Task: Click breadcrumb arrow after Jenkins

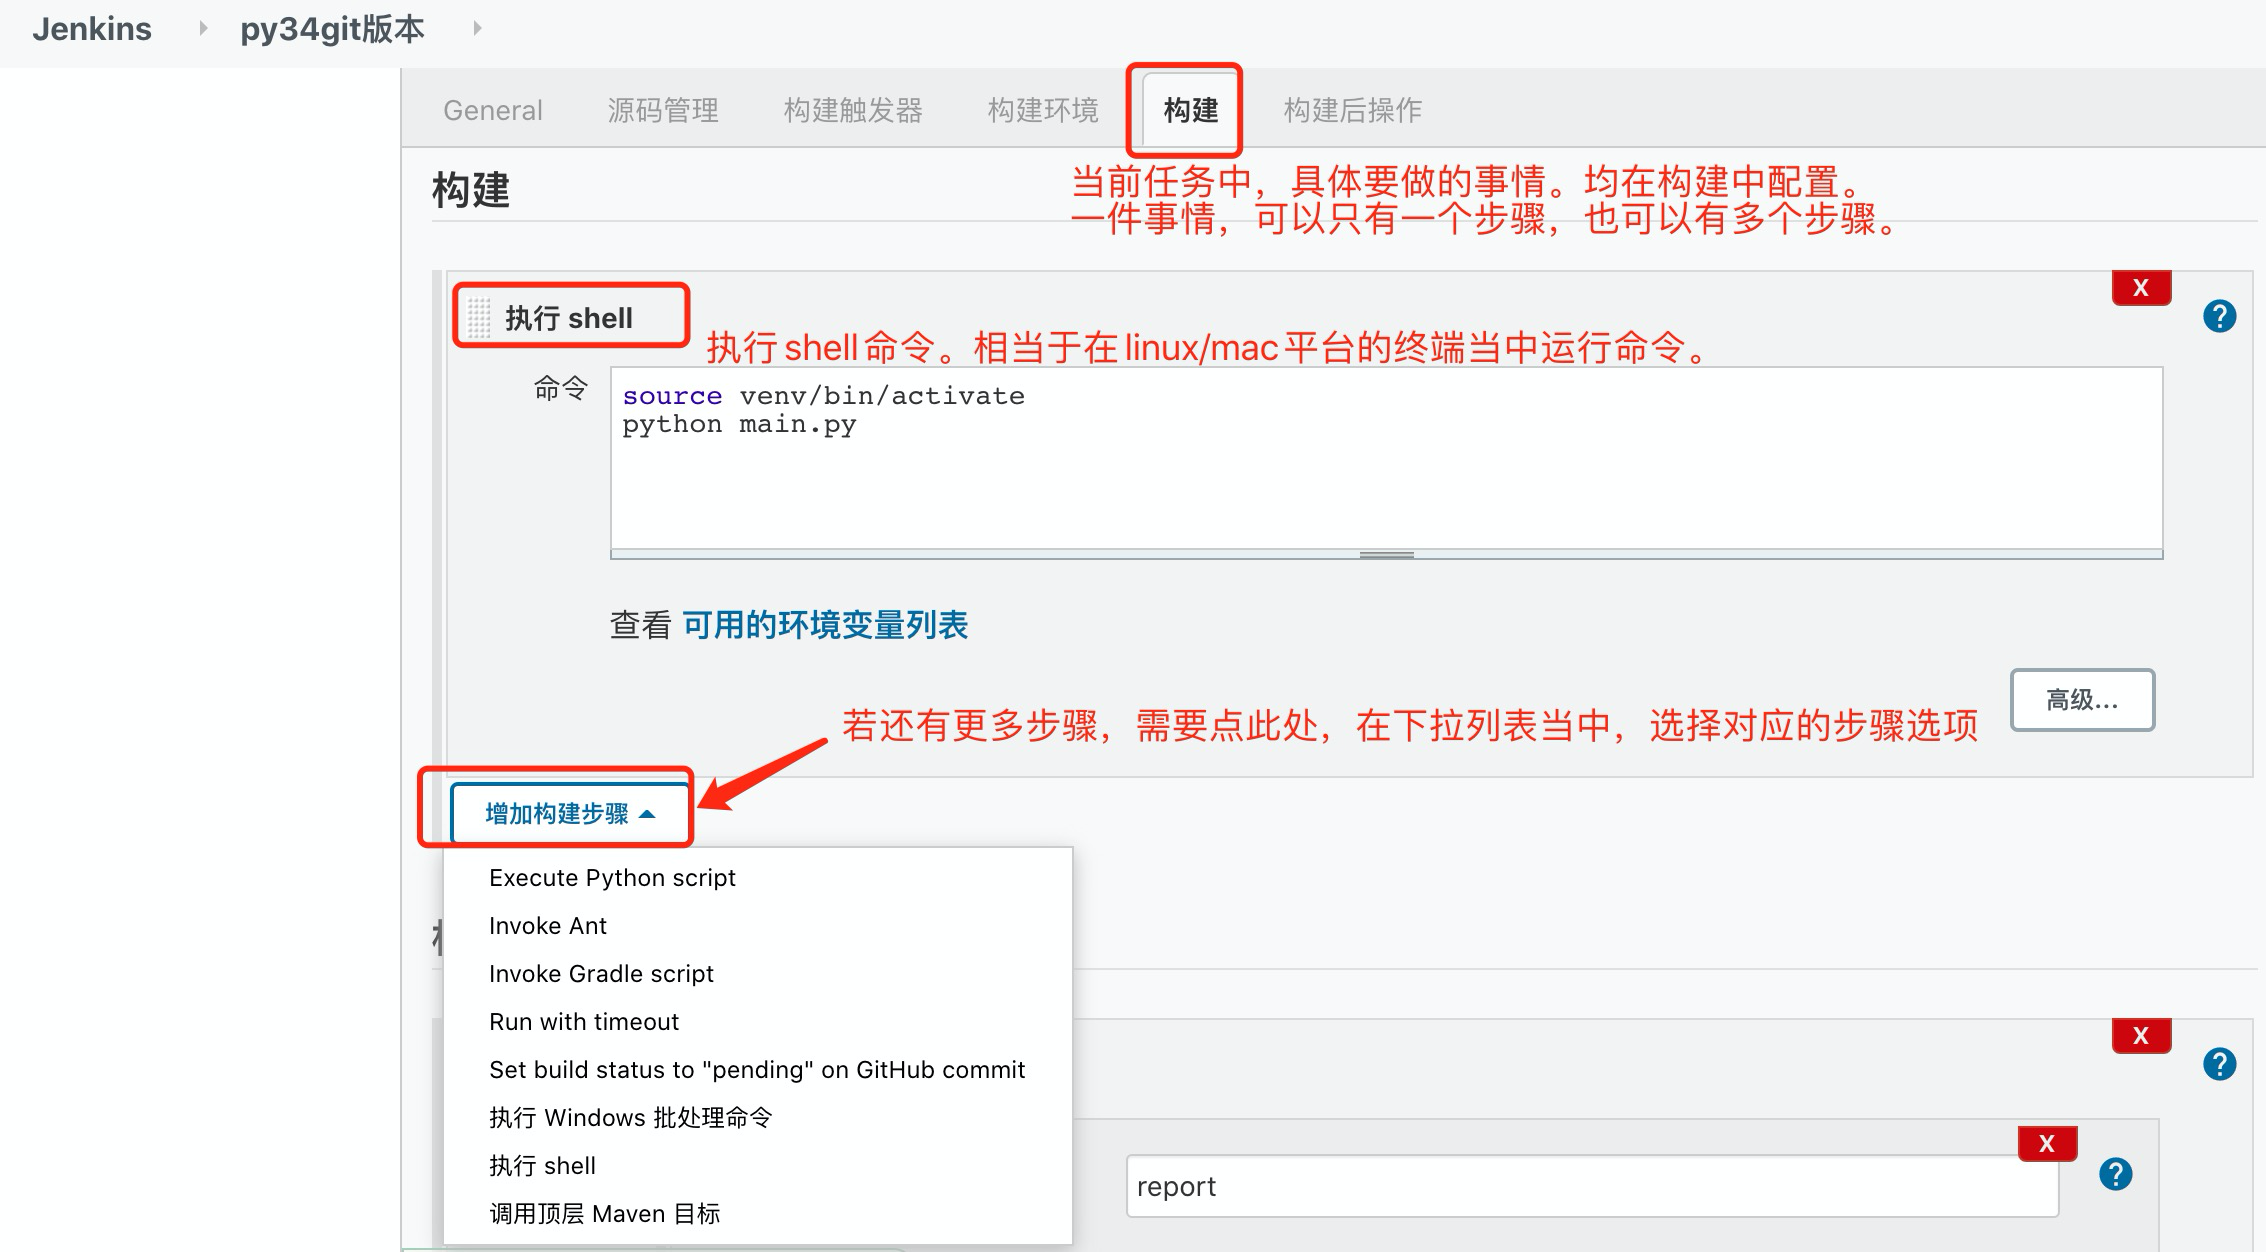Action: [x=203, y=29]
